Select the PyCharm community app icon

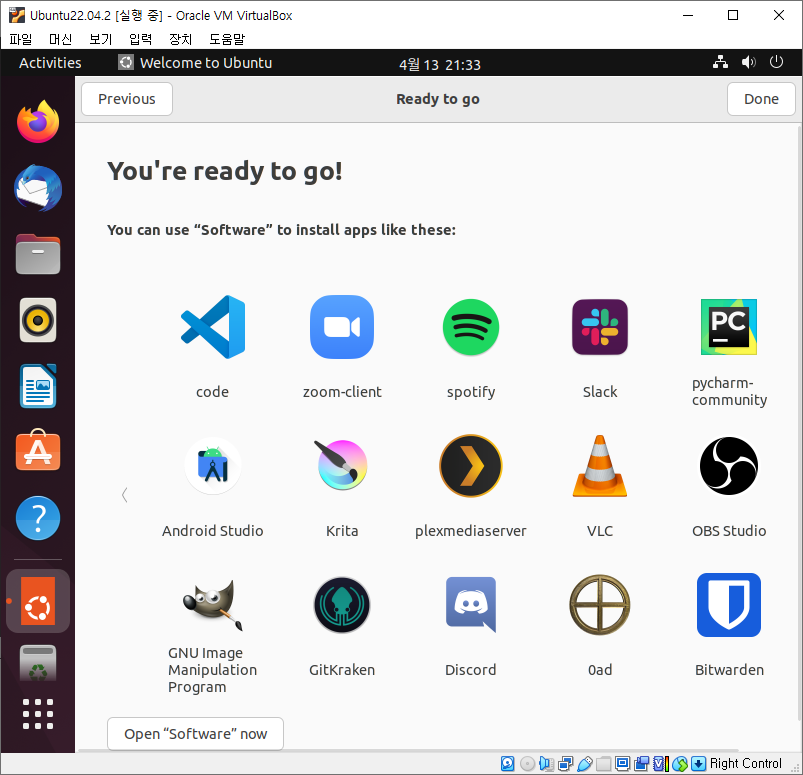point(729,327)
